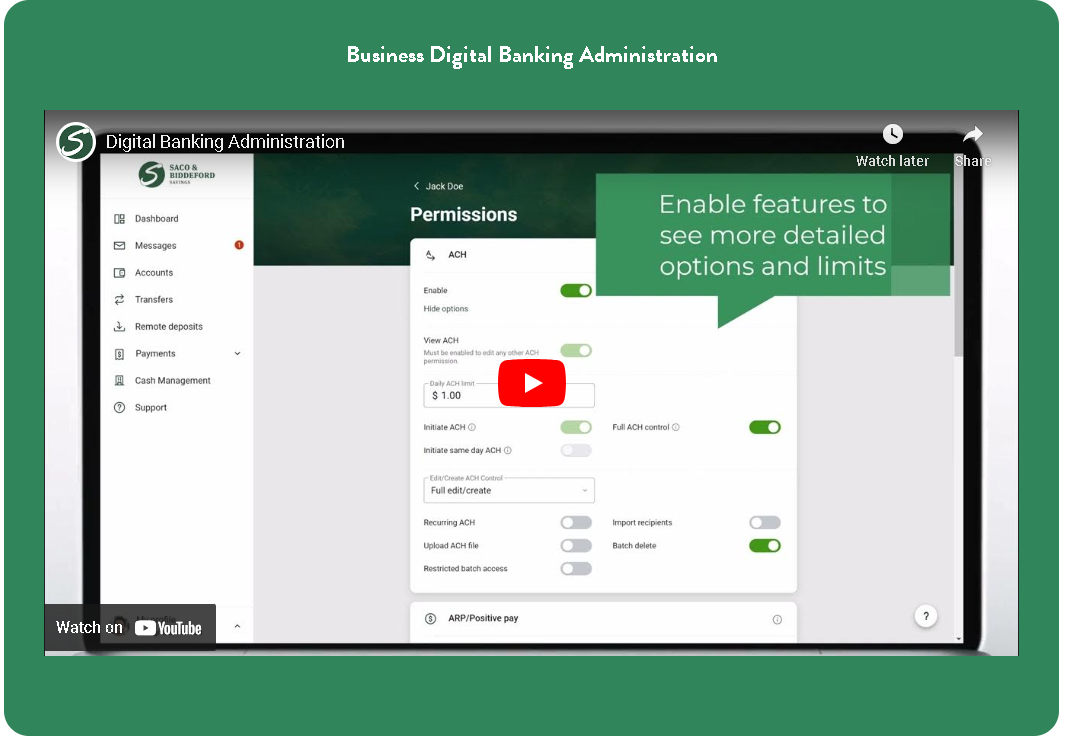This screenshot has width=1066, height=736.
Task: Toggle Full ACH control switch
Action: [765, 427]
